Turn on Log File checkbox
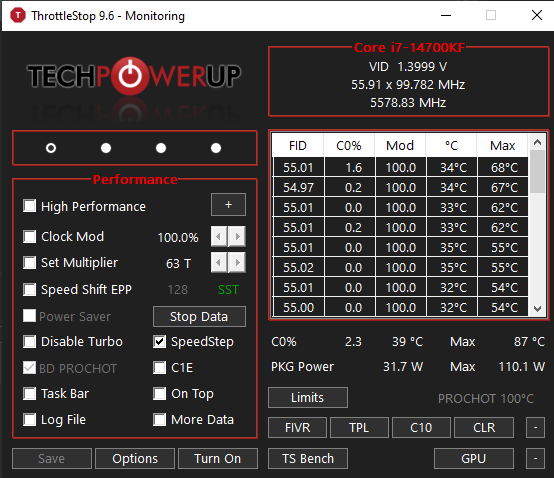 click(29, 420)
